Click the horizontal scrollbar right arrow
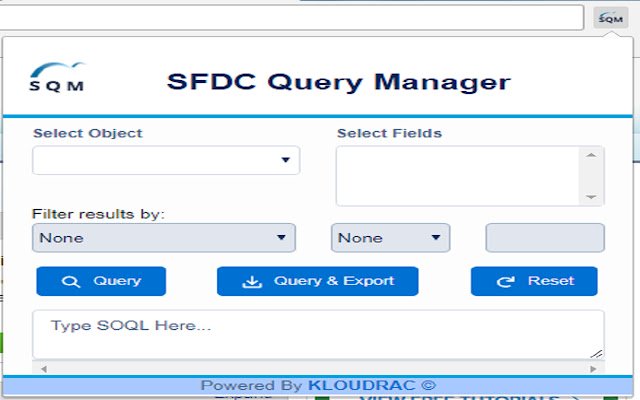Screen dimensions: 640x400 pyautogui.click(x=593, y=369)
